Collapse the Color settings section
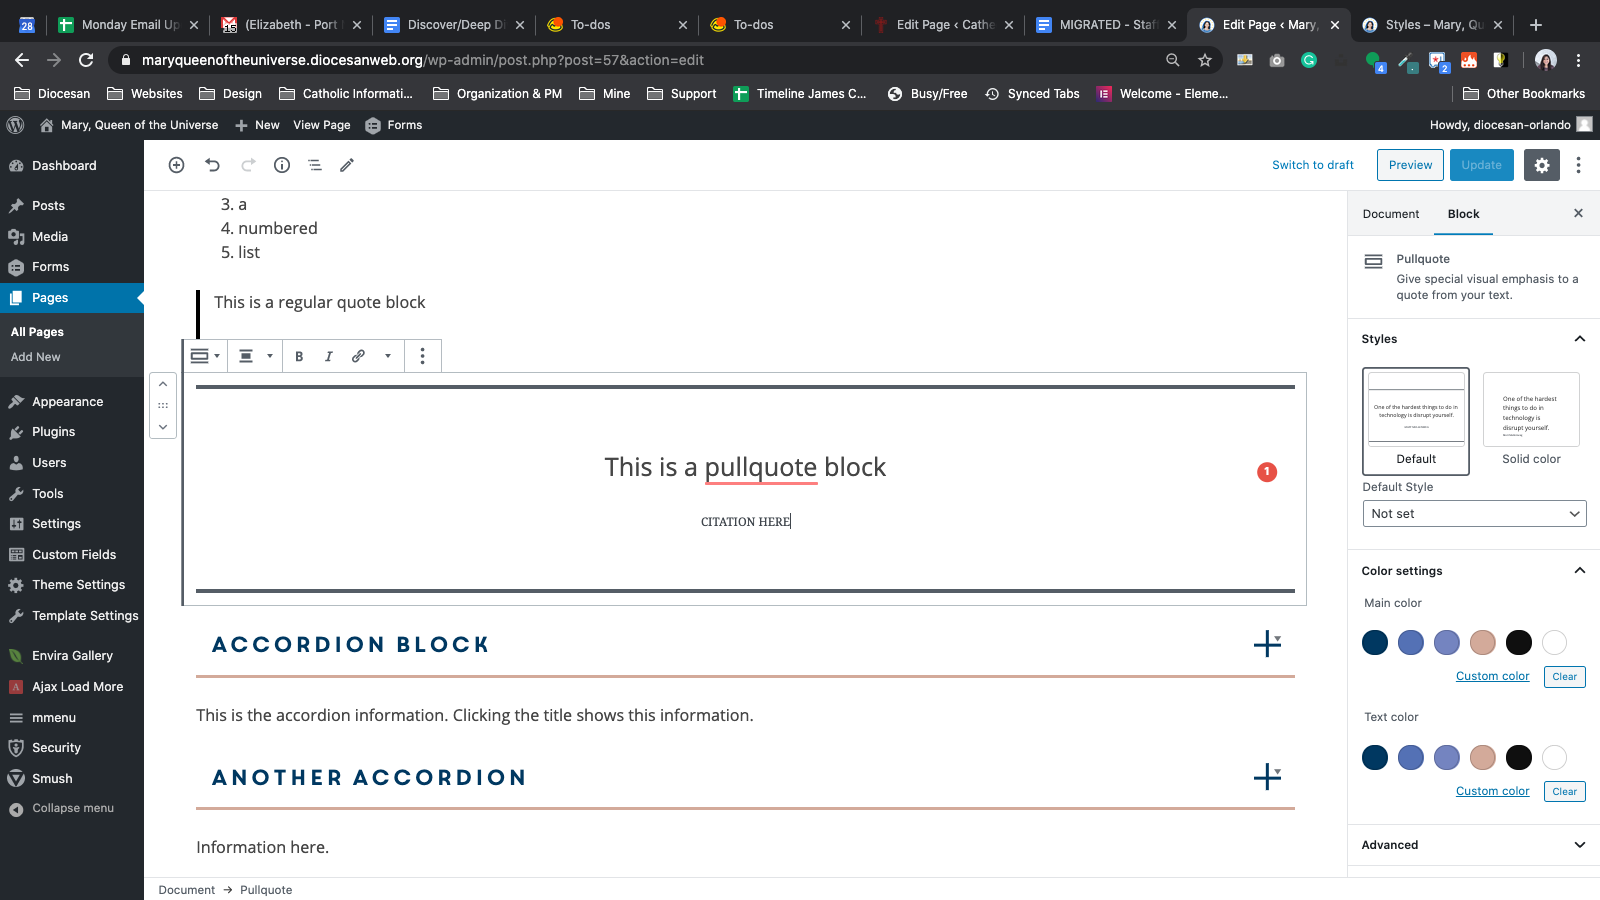This screenshot has width=1600, height=900. 1579,571
